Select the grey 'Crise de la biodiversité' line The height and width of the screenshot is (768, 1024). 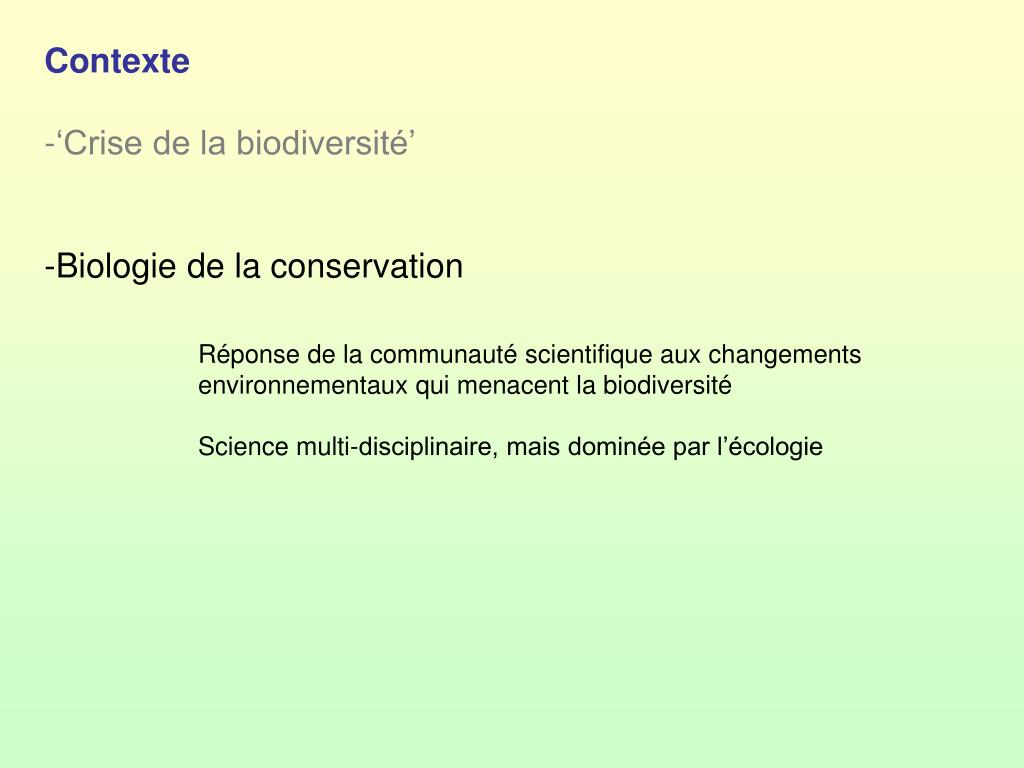[x=230, y=143]
